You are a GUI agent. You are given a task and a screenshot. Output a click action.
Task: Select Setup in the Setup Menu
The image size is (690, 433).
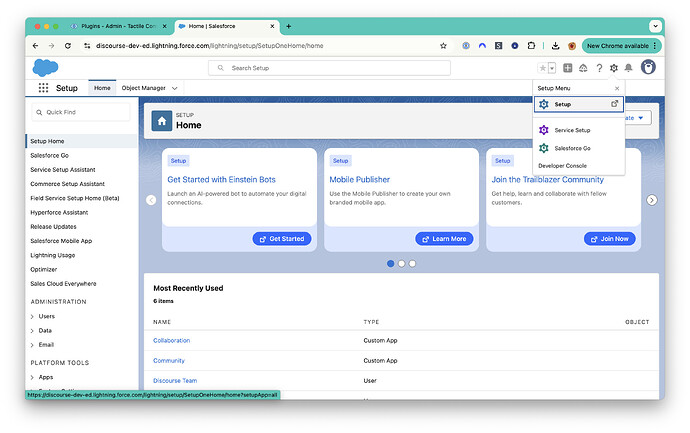(x=579, y=104)
